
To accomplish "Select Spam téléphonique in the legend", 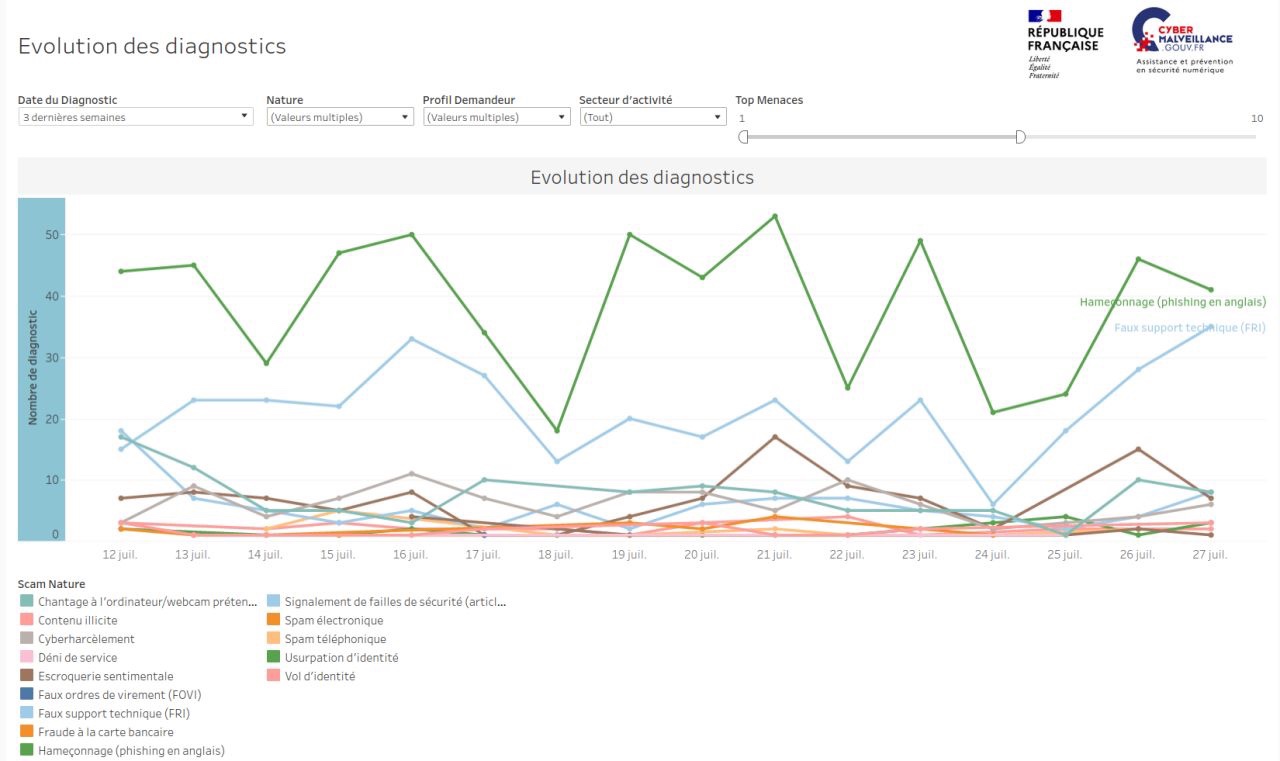I will coord(335,639).
